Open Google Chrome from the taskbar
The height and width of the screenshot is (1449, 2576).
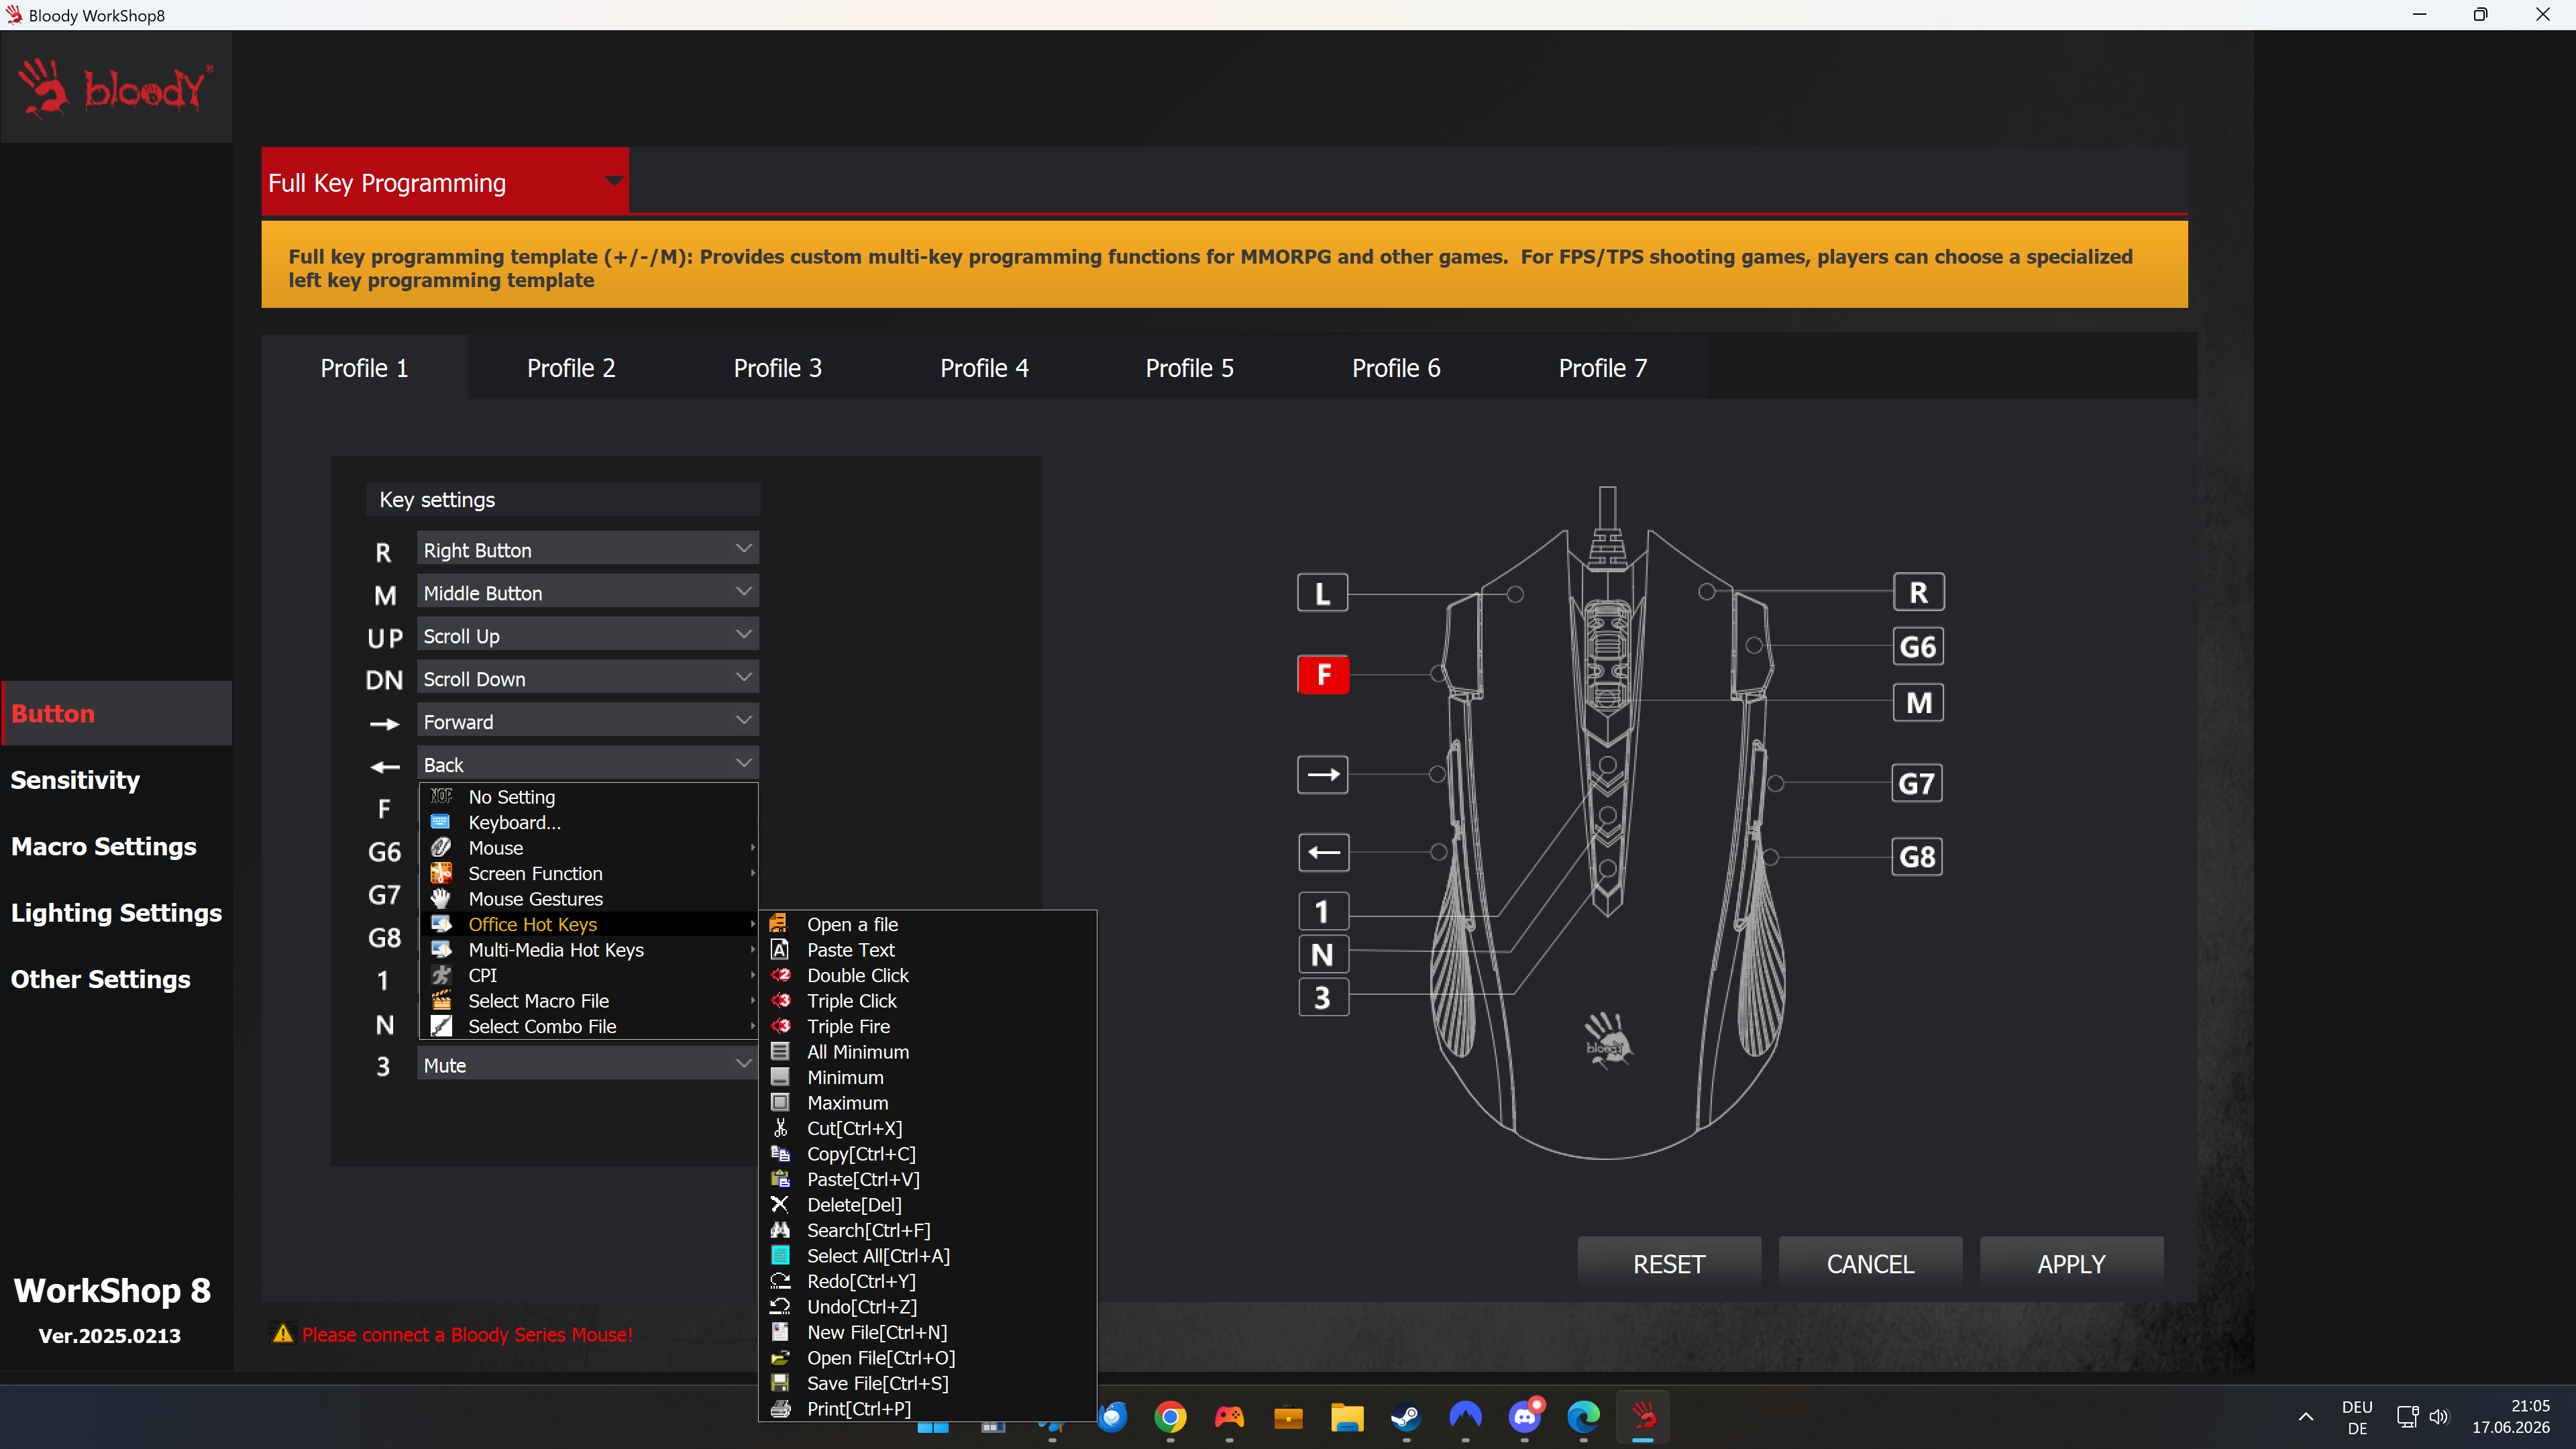tap(1170, 1417)
